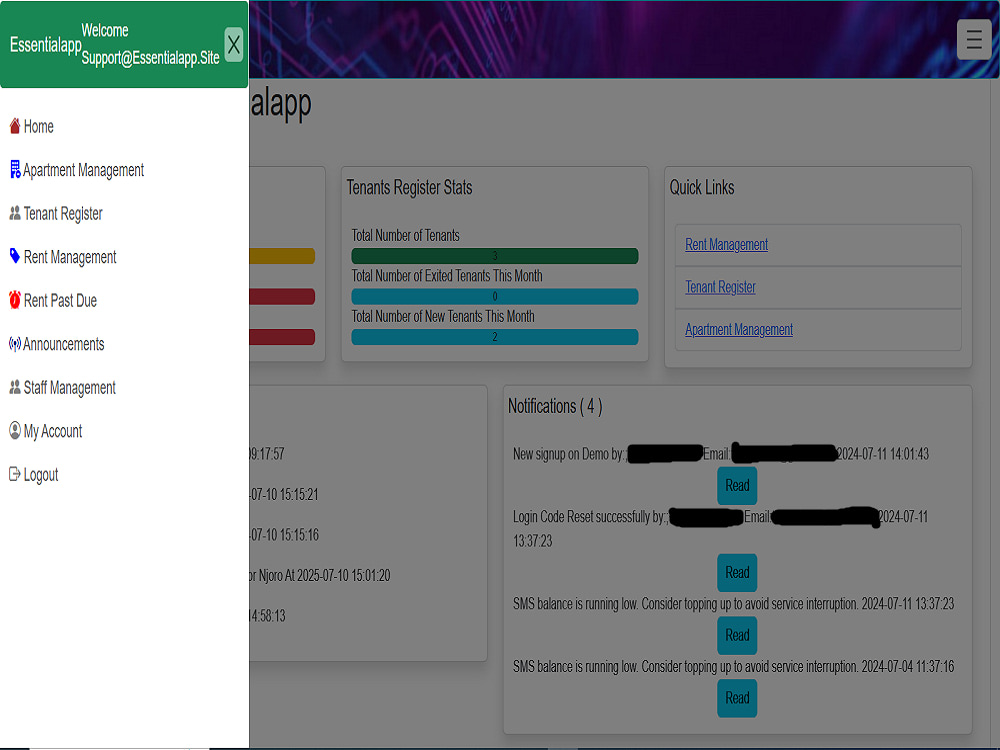The image size is (1000, 750).
Task: Mark 2024-07-11 SMS balance notification Read
Action: pos(737,635)
